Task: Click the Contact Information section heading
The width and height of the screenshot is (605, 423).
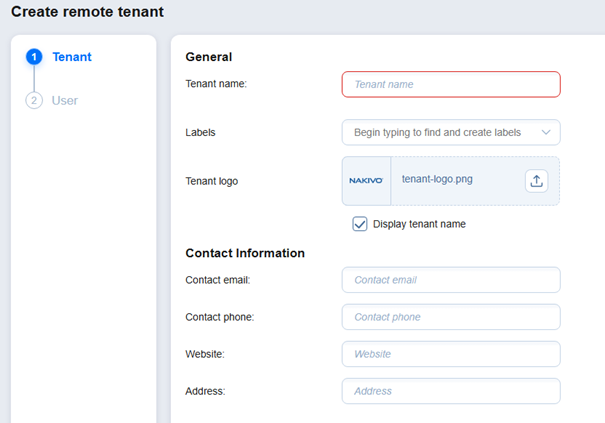Action: (x=245, y=253)
